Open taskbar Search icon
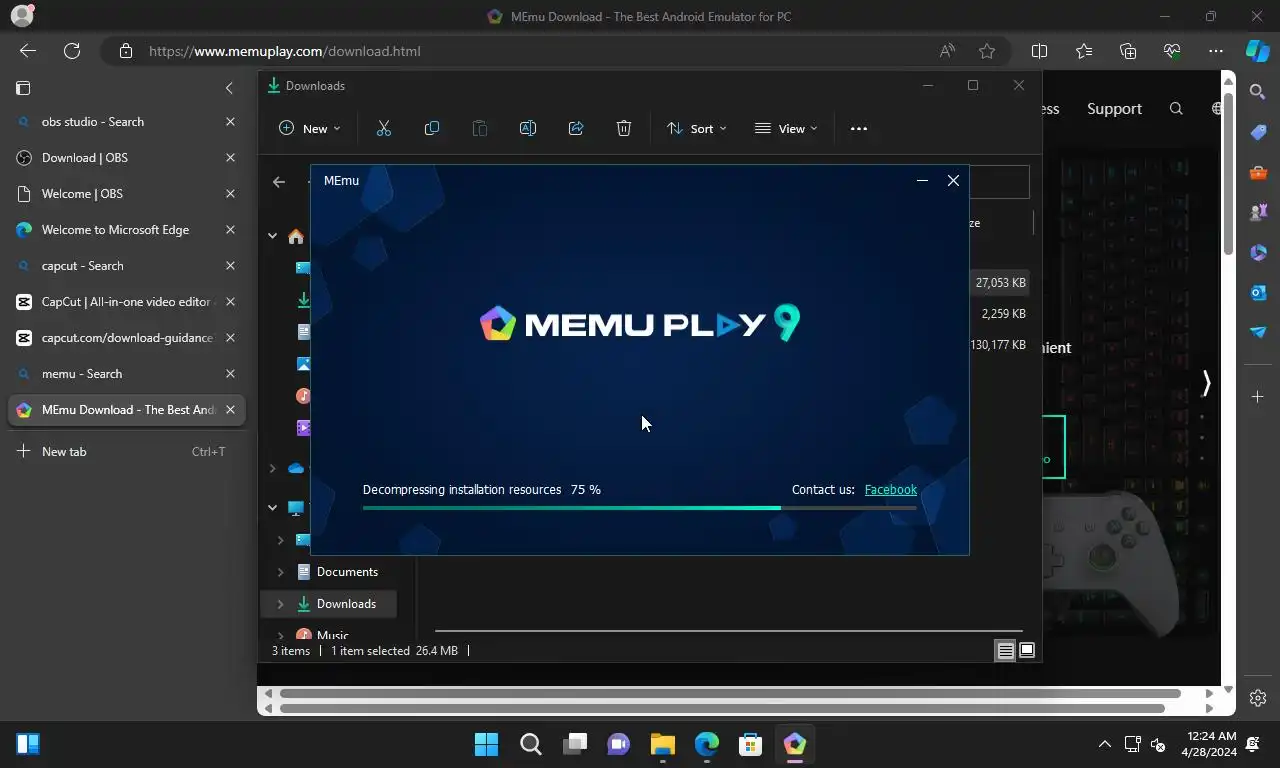Image resolution: width=1280 pixels, height=768 pixels. 531,744
